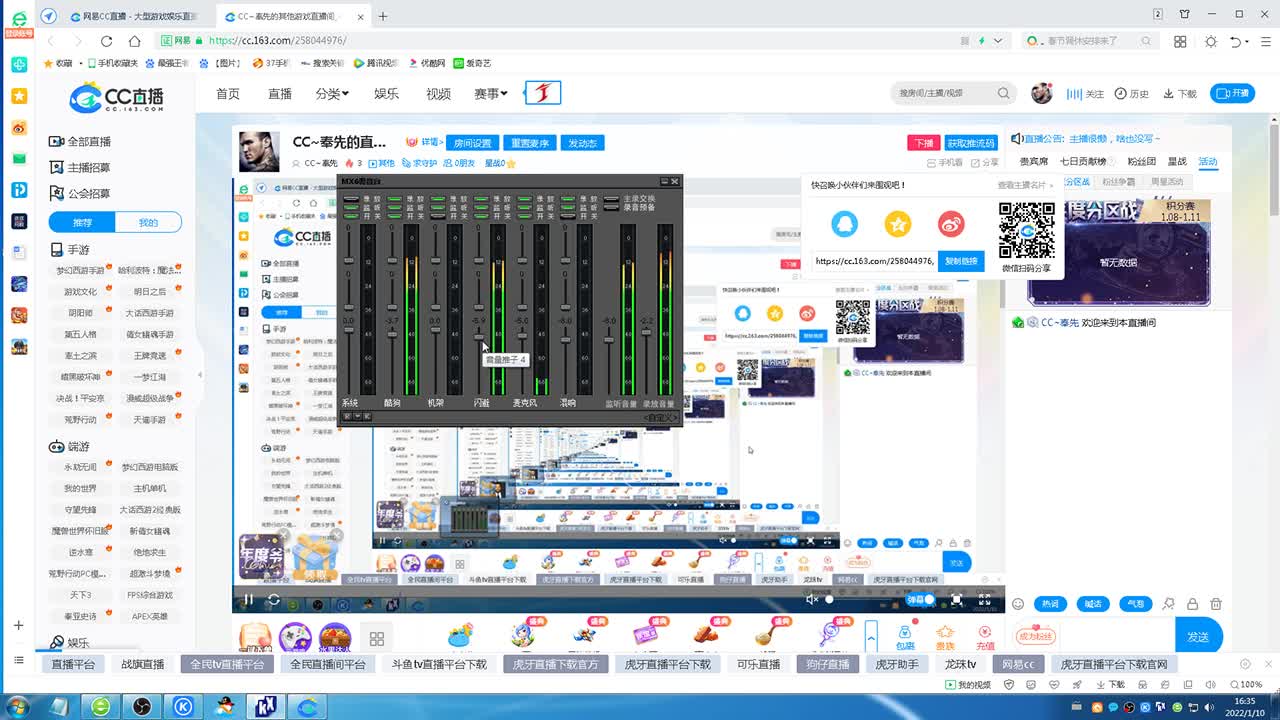Click the 发送 send message button
This screenshot has width=1280, height=720.
1198,636
